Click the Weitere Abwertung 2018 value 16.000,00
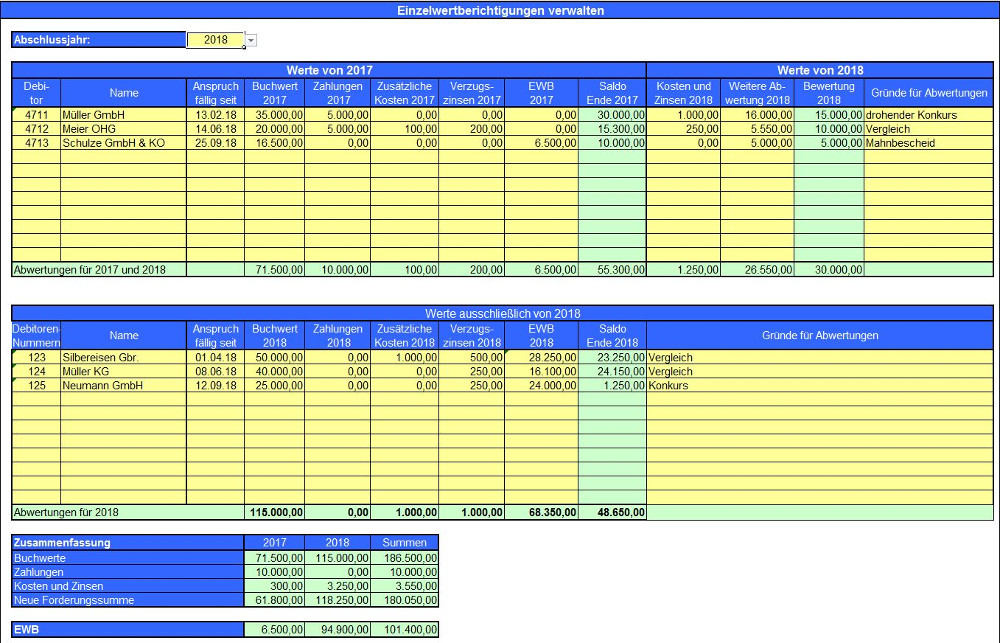 coord(758,115)
